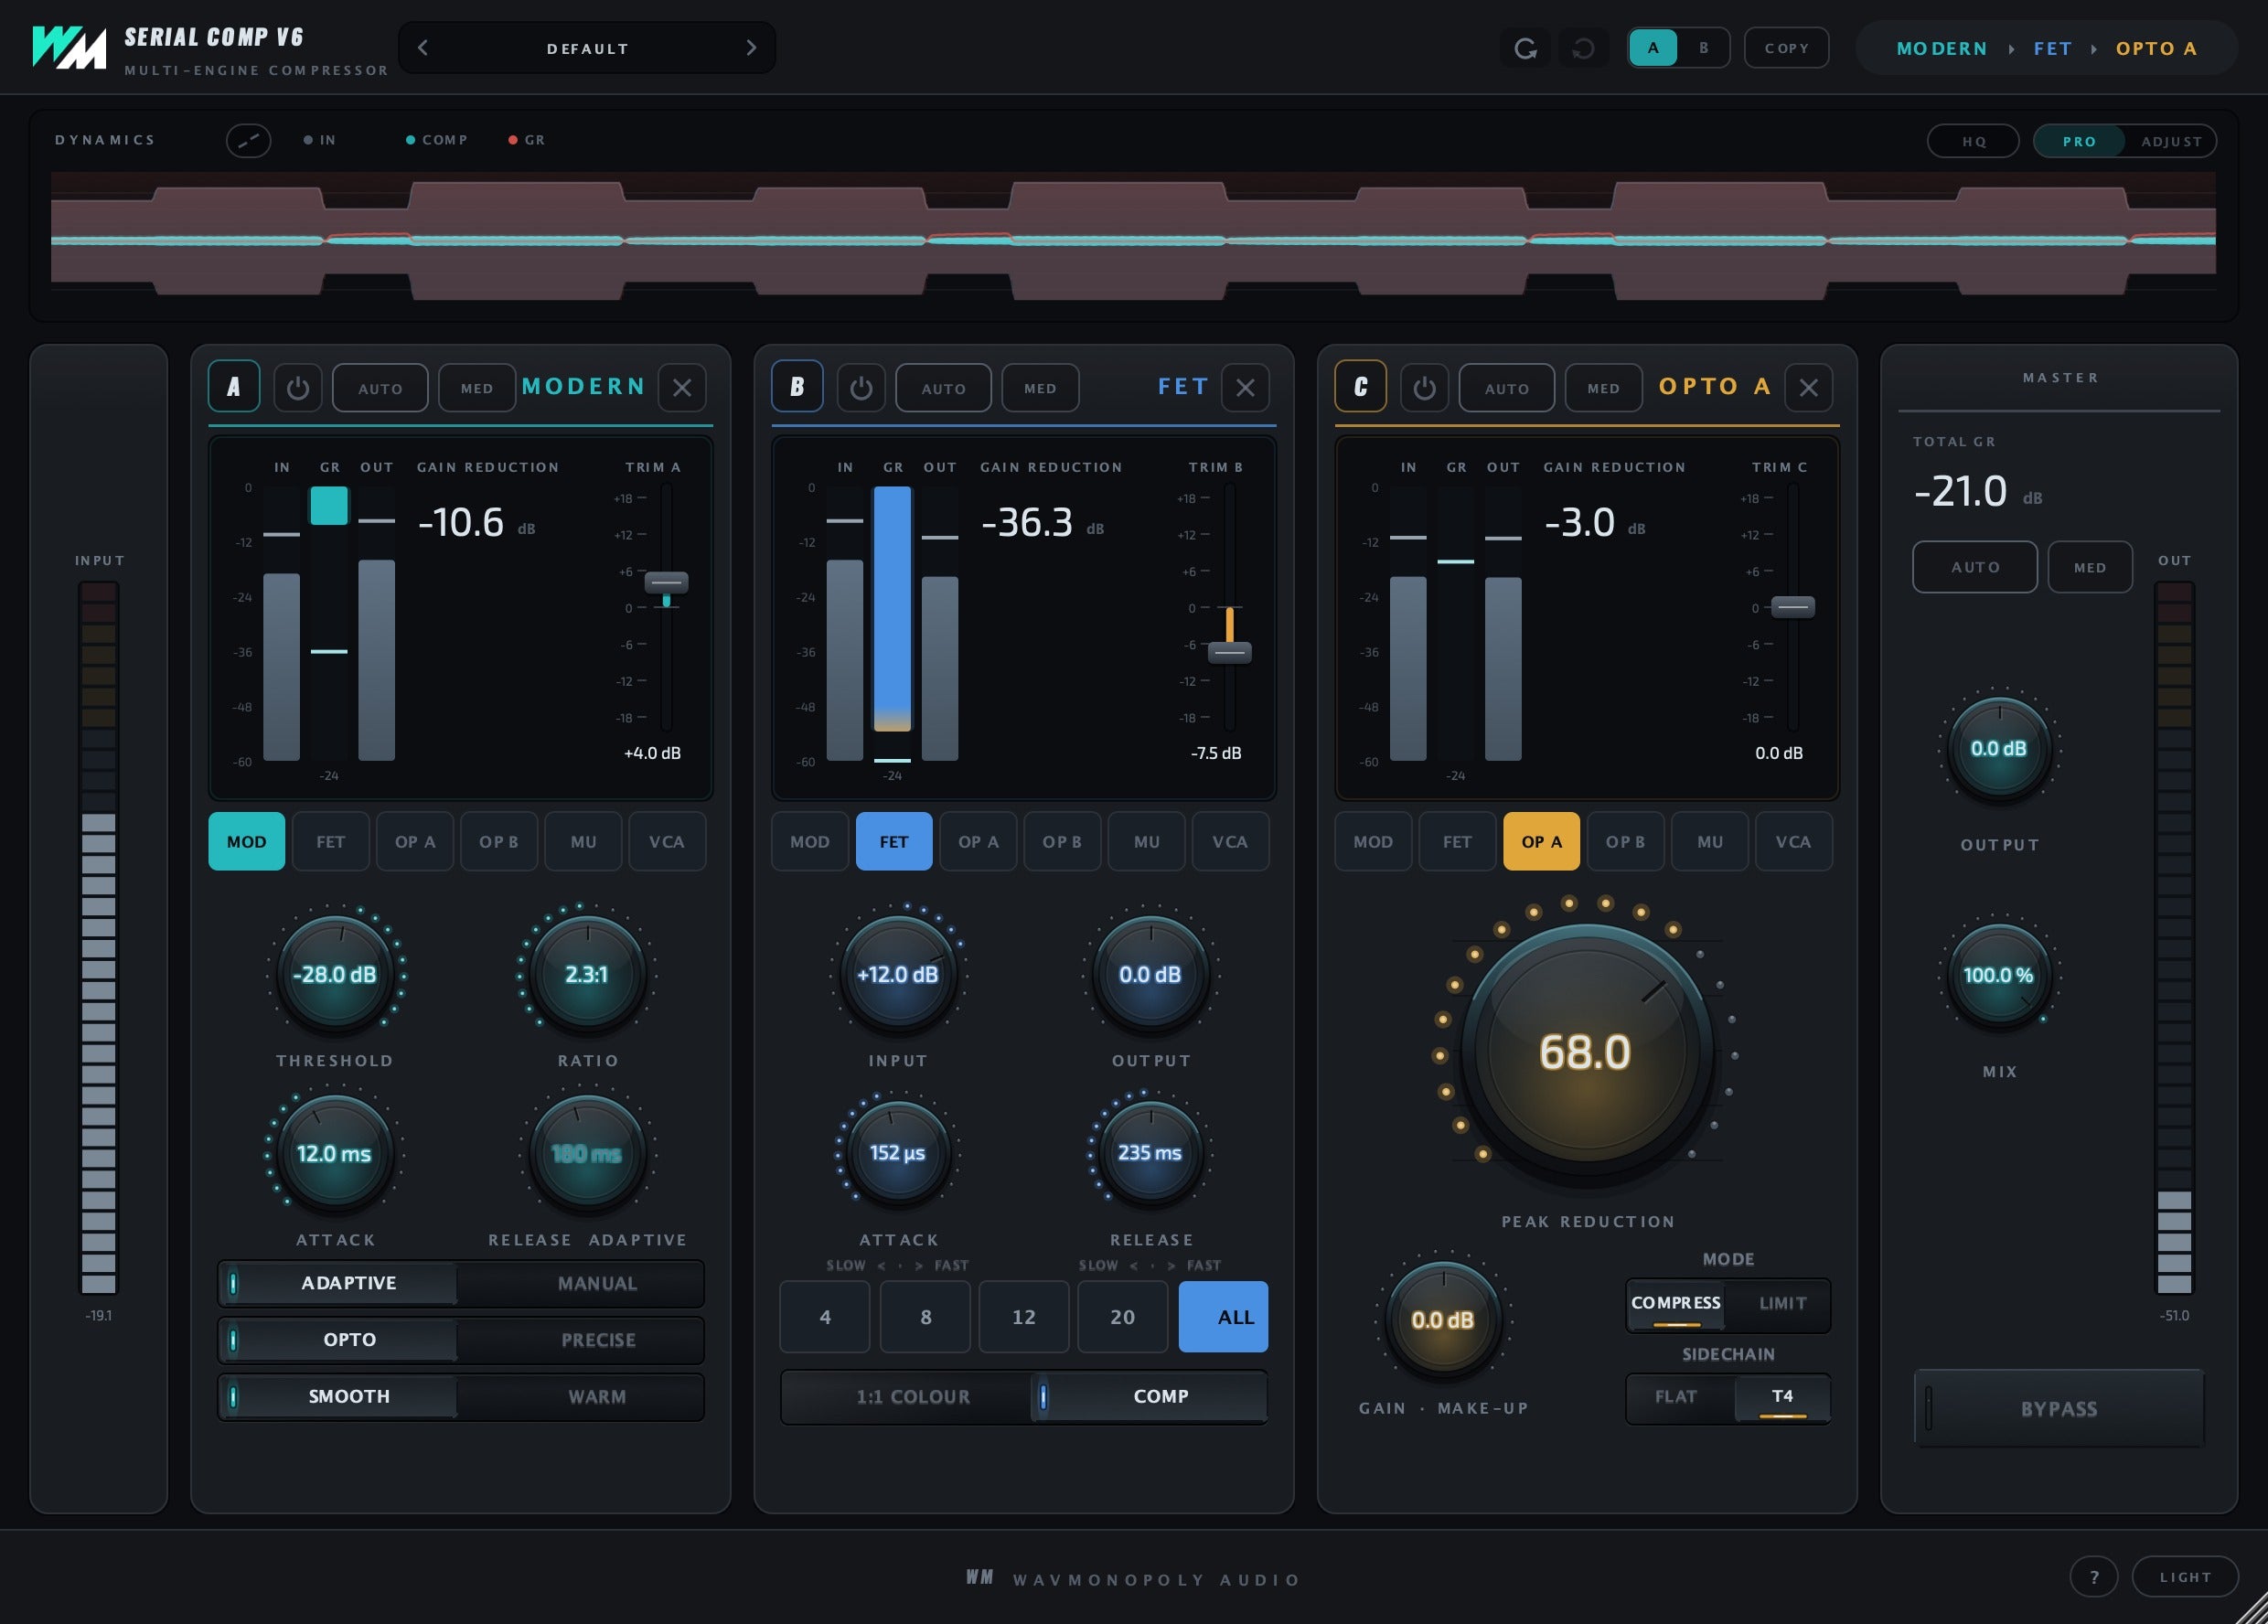
Task: Enable AUTO in stage A
Action: [x=380, y=388]
